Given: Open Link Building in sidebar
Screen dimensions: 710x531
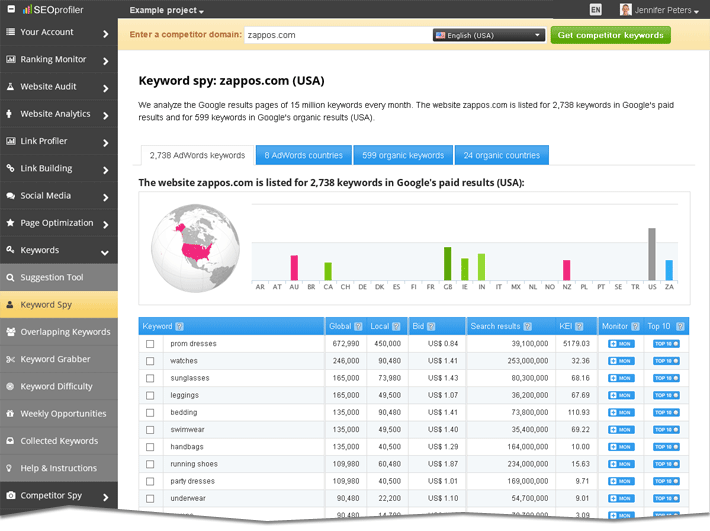Looking at the screenshot, I should pyautogui.click(x=59, y=168).
